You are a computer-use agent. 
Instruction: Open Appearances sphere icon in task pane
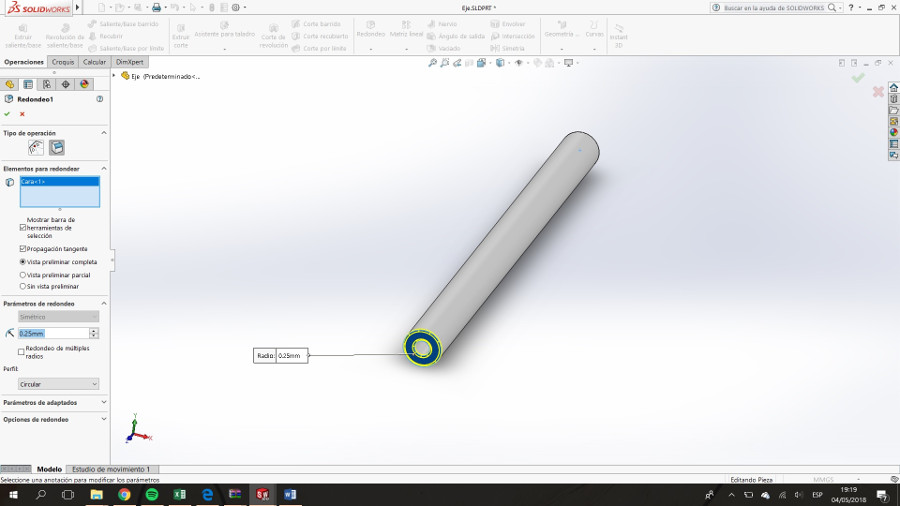(x=894, y=133)
